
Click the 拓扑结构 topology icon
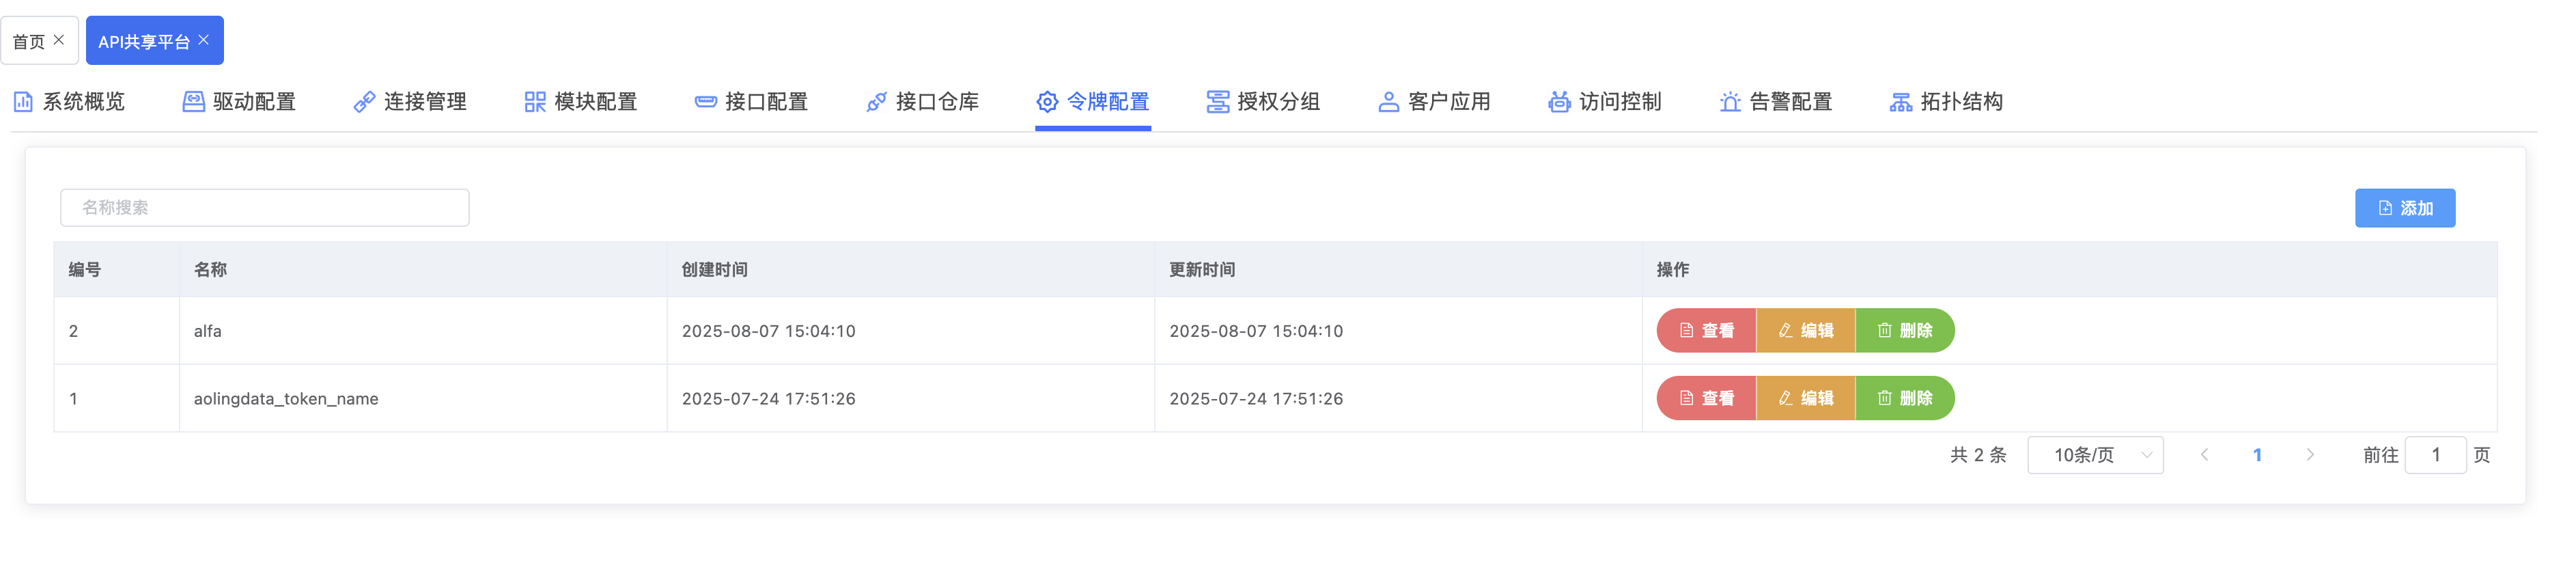(x=1900, y=102)
